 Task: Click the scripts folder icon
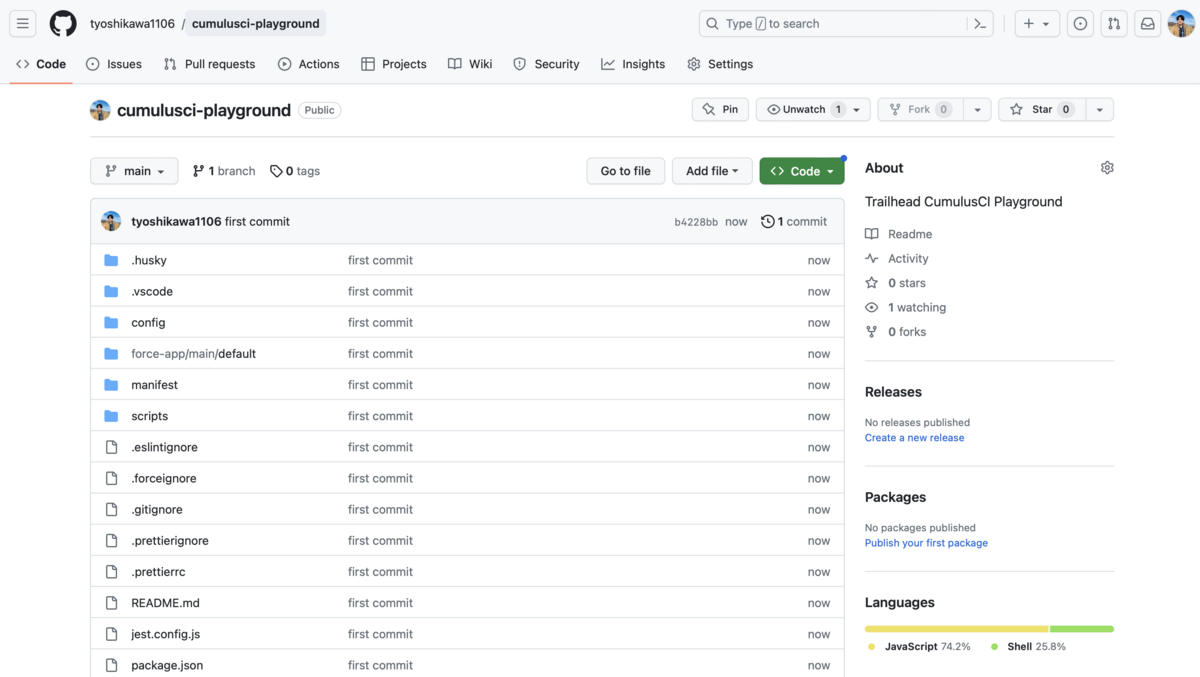pos(111,416)
